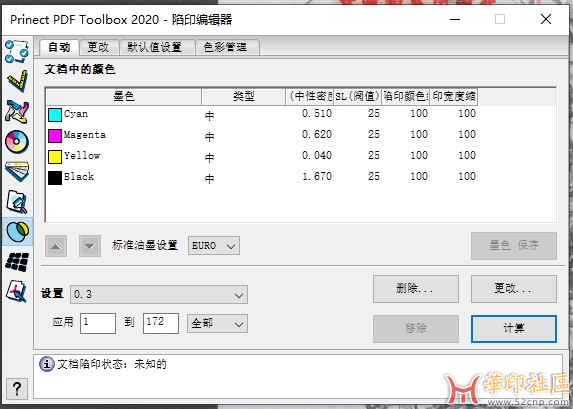573x409 pixels.
Task: Click the 陷印颜色 column header
Action: (406, 96)
